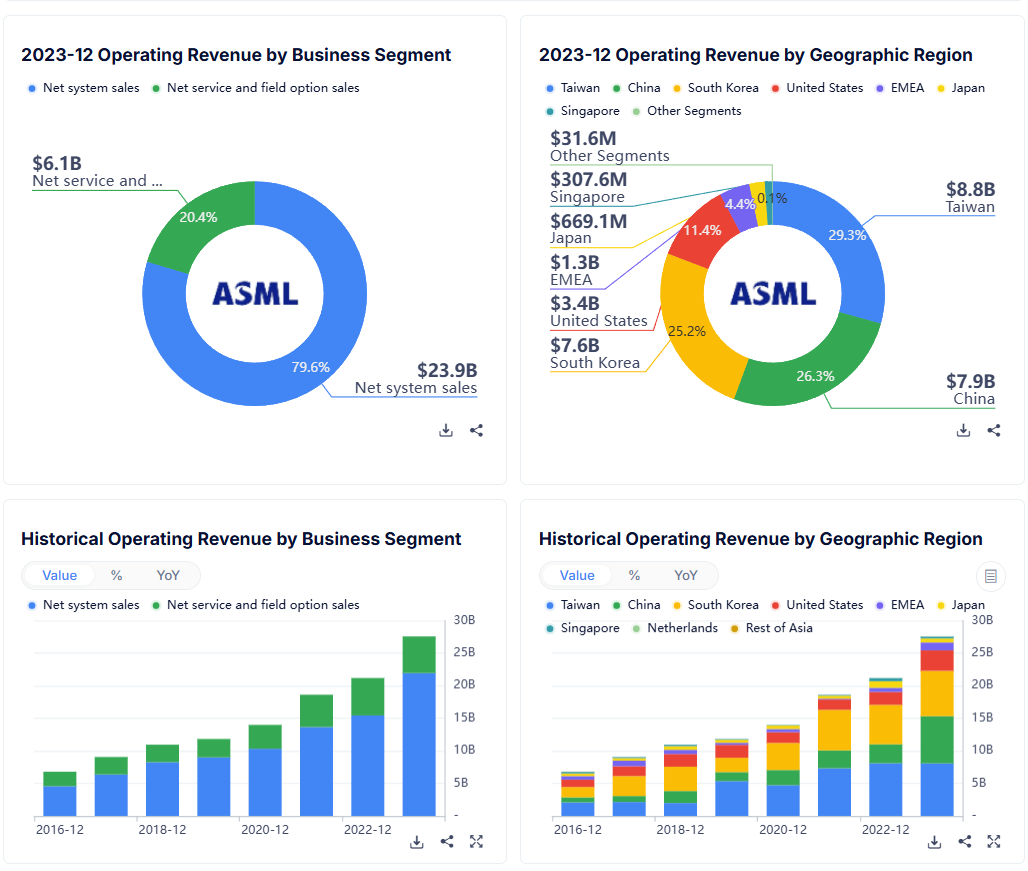Toggle Japan in historical region legend
The height and width of the screenshot is (871, 1028).
pyautogui.click(x=960, y=605)
